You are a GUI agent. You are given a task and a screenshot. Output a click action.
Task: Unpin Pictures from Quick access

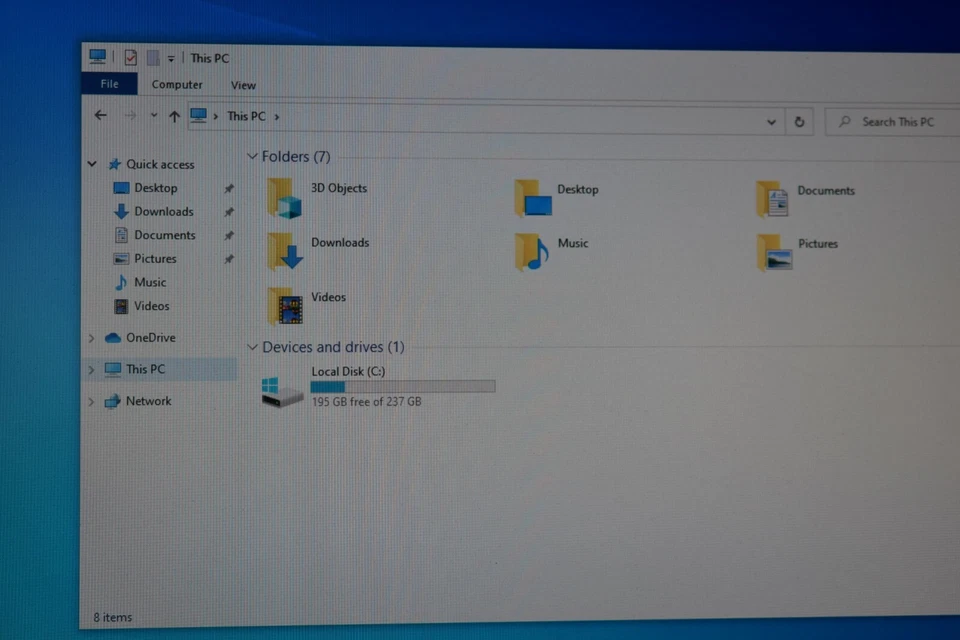229,258
